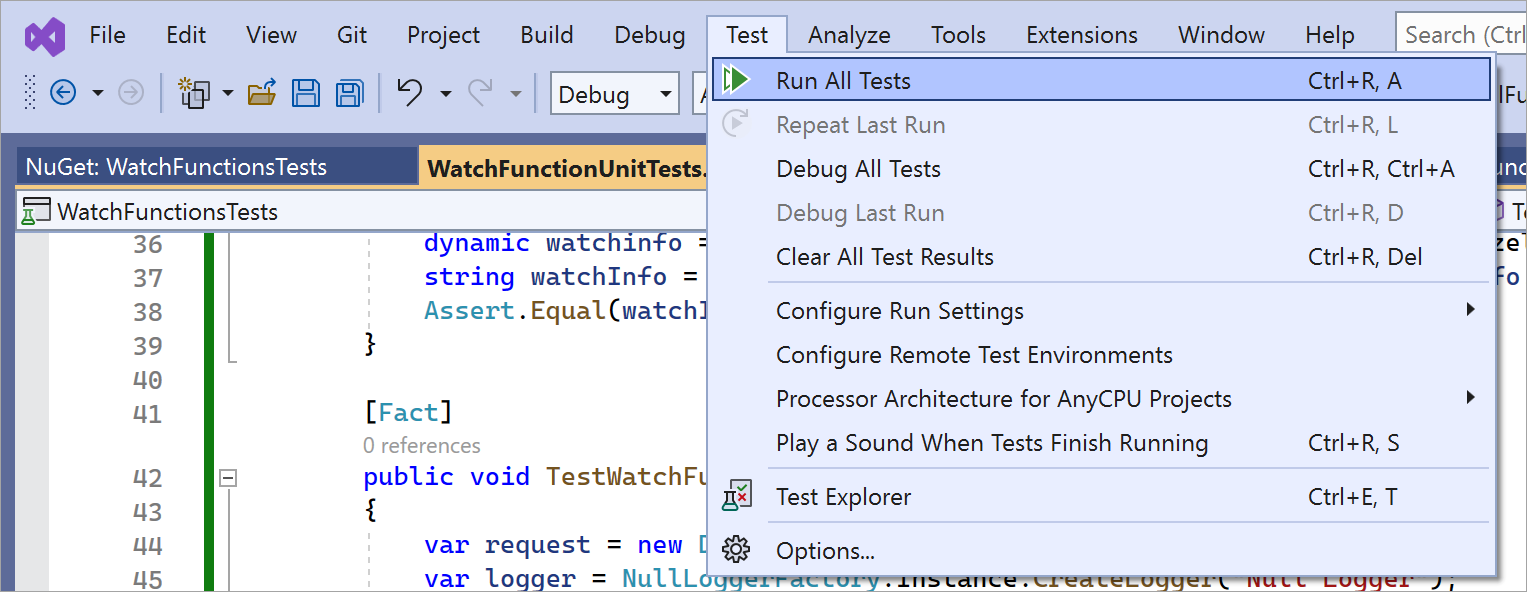
Task: Navigate backward with the back arrow
Action: click(63, 94)
